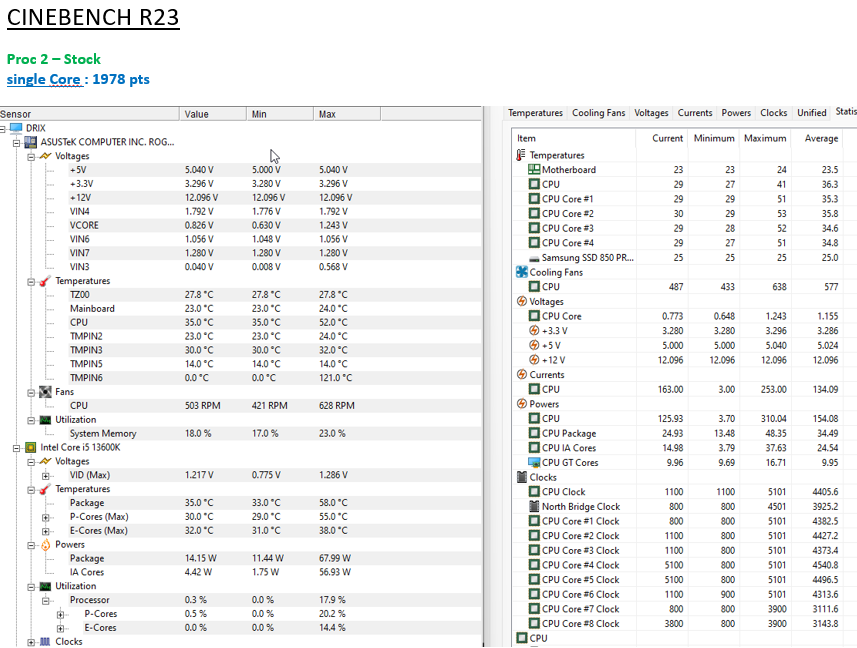Sort by the Sensor column header

[x=90, y=114]
